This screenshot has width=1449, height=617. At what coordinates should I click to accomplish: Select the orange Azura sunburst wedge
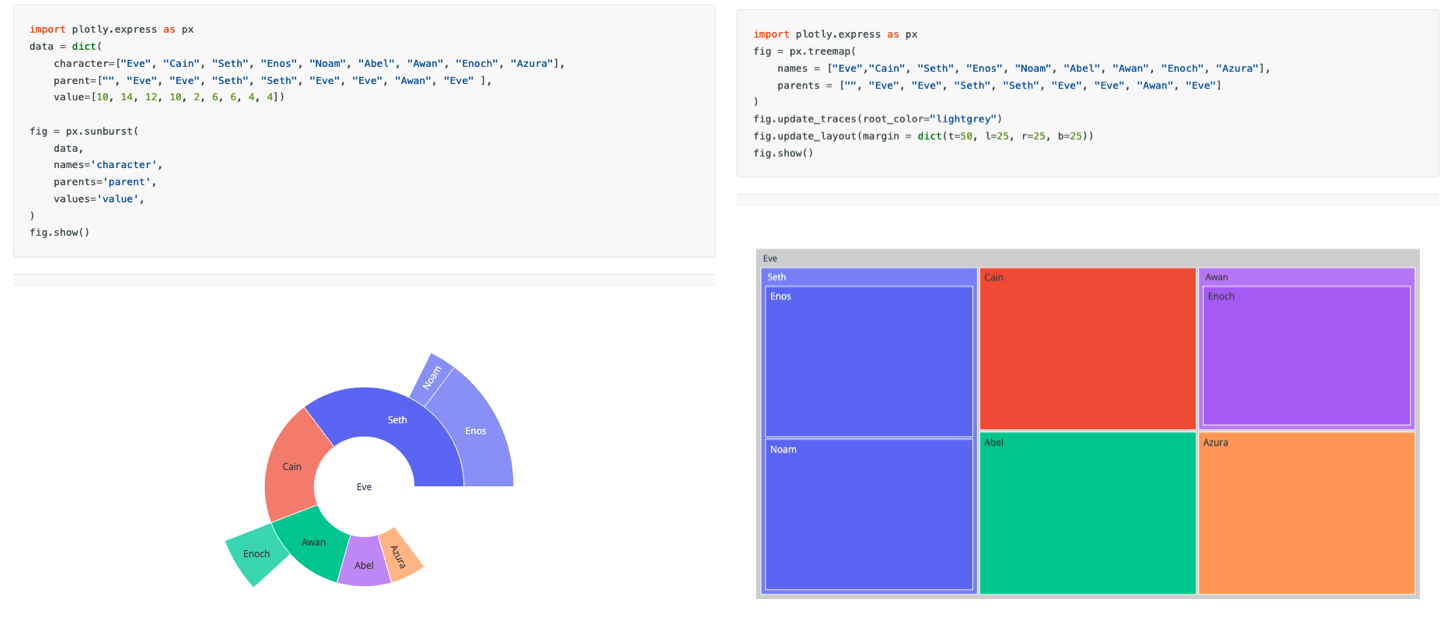click(x=400, y=555)
